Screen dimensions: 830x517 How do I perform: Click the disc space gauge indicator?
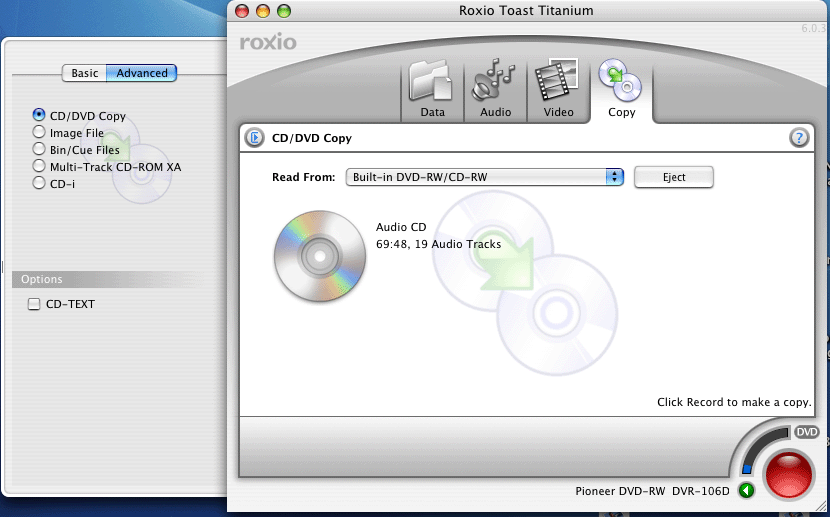click(x=763, y=451)
